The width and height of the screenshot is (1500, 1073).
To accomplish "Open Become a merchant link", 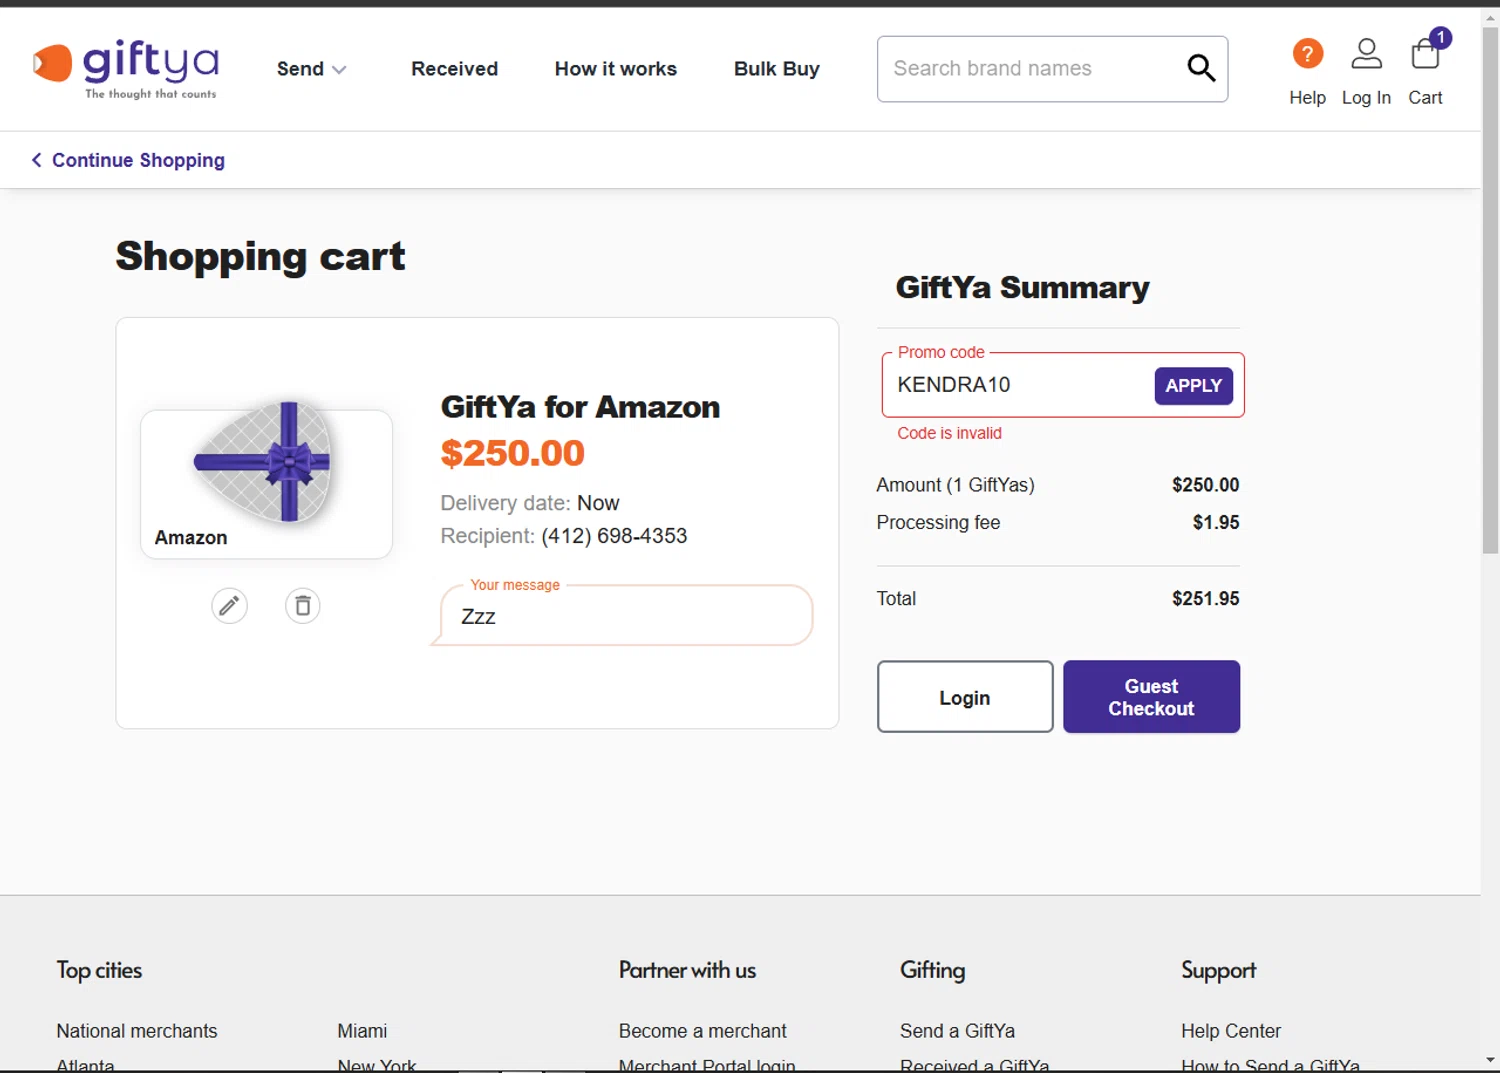I will click(702, 1031).
